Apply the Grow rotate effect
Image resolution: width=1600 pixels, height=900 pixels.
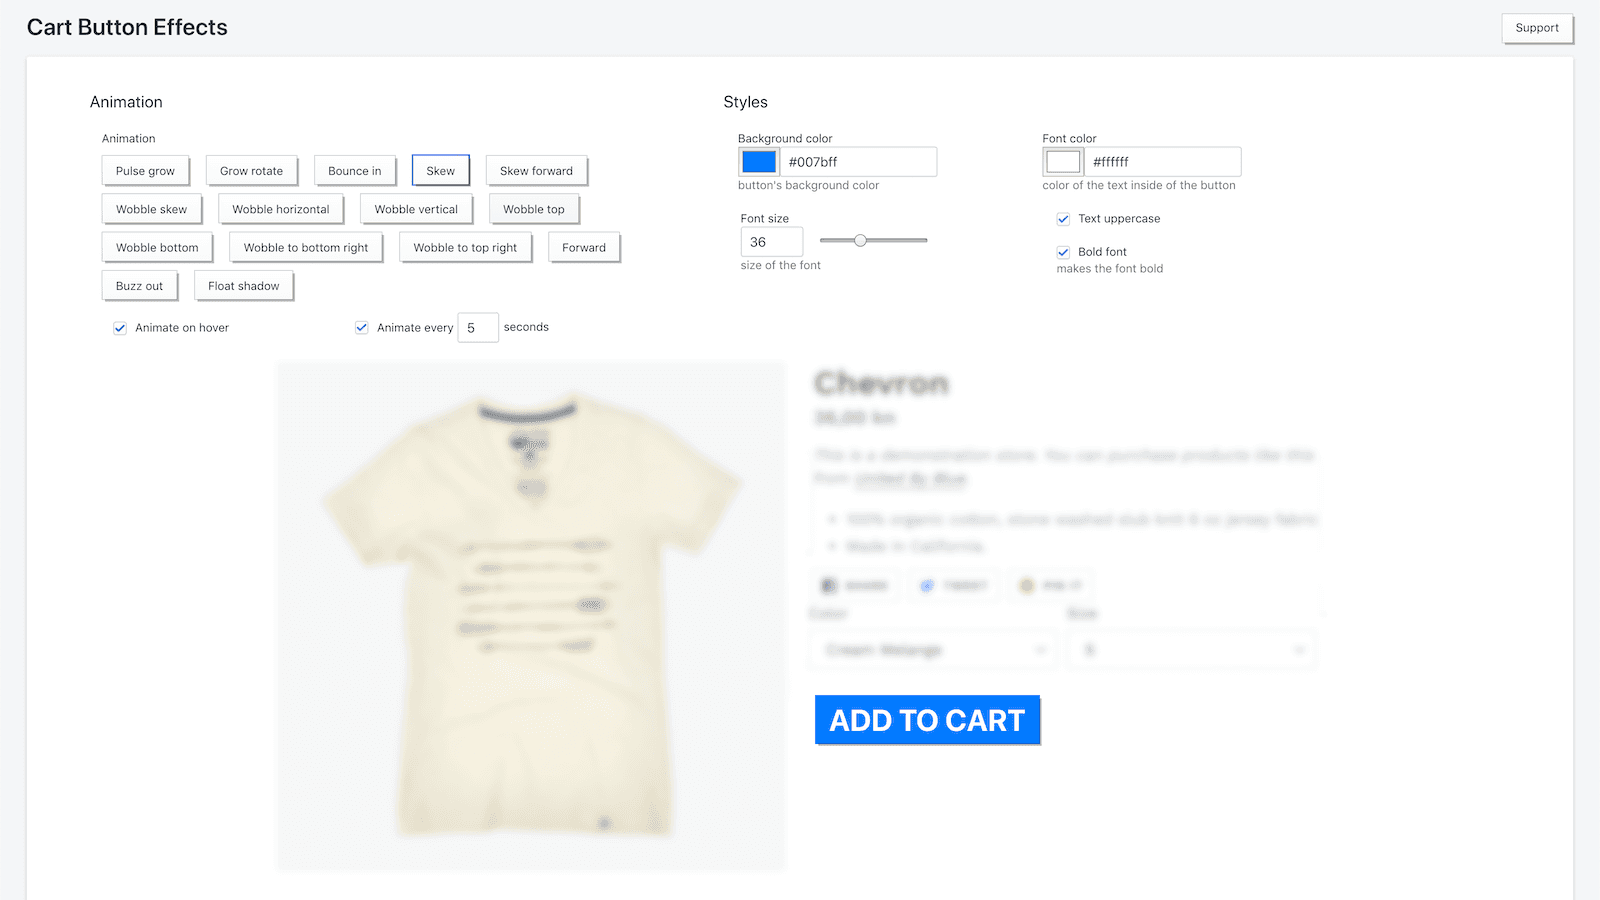click(251, 170)
